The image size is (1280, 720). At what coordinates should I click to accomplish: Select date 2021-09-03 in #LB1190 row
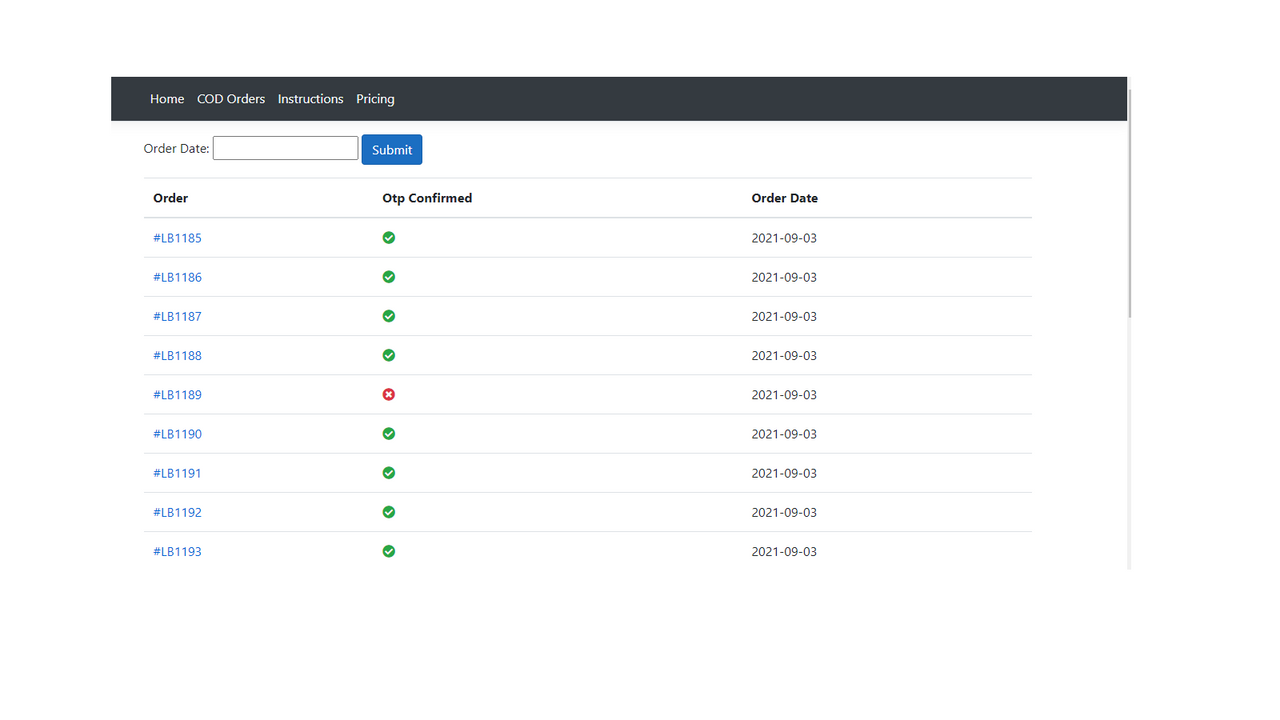(x=784, y=434)
